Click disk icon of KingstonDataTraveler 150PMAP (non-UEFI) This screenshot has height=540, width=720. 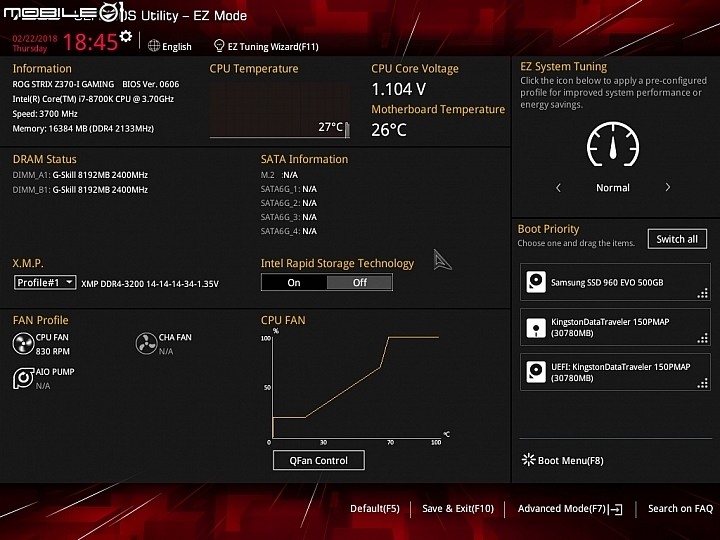(536, 327)
